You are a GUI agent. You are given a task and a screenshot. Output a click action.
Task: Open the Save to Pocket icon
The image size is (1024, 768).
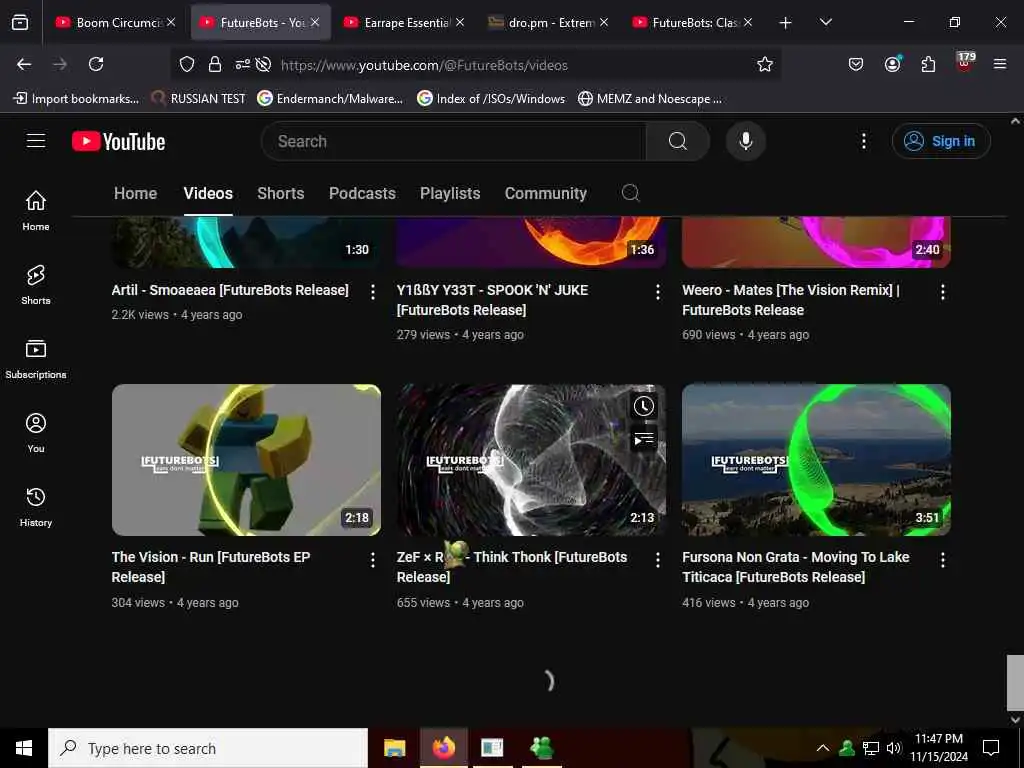pos(856,64)
